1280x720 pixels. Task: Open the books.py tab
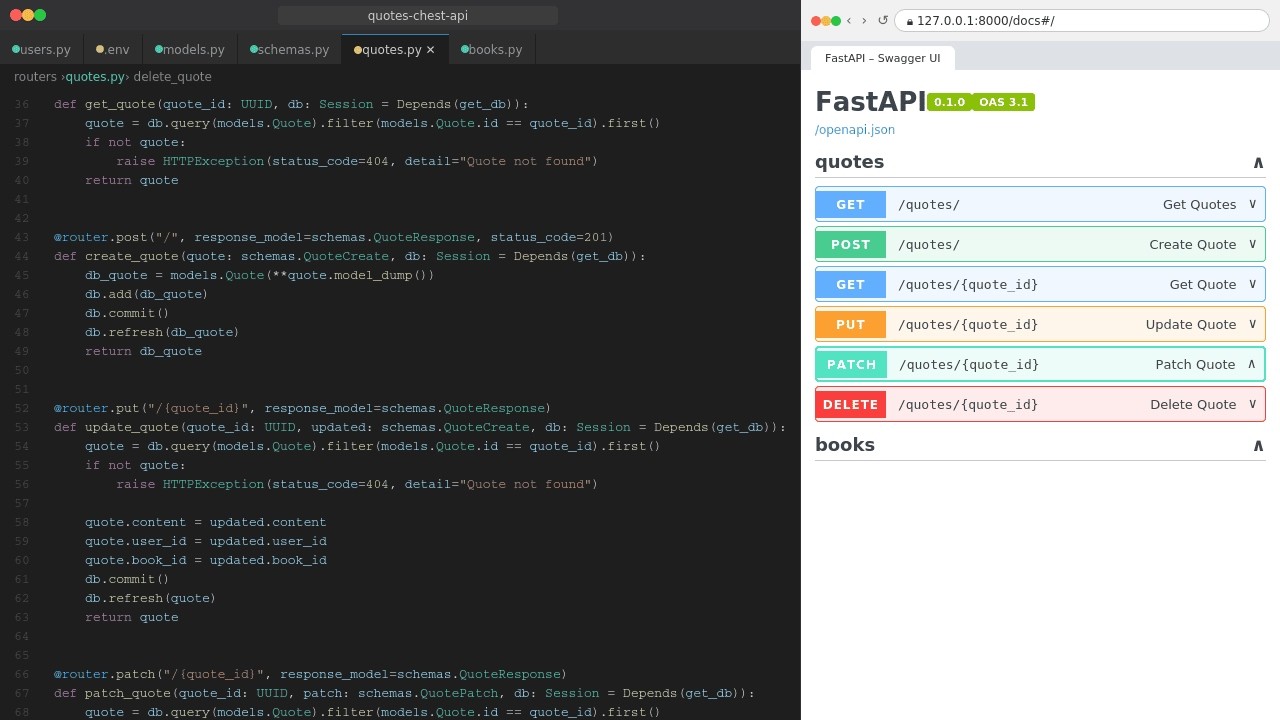[x=492, y=50]
